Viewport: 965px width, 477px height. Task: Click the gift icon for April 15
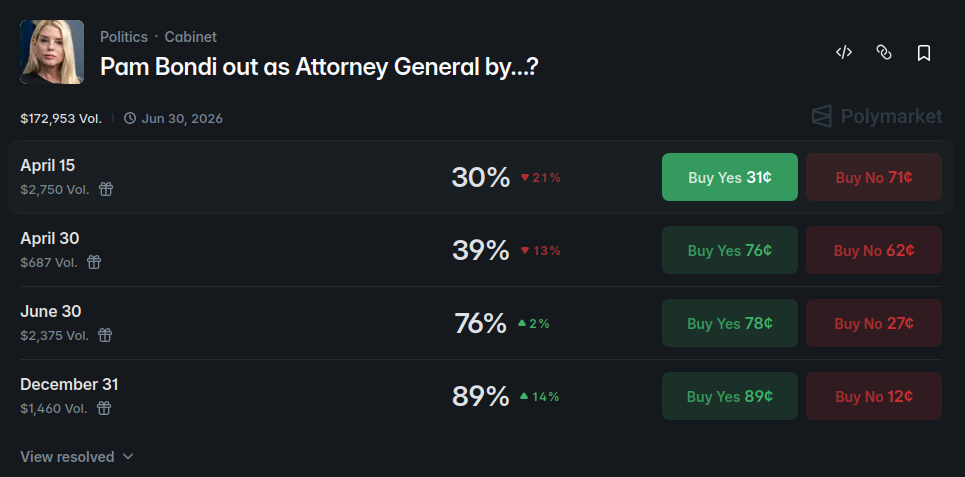point(106,189)
